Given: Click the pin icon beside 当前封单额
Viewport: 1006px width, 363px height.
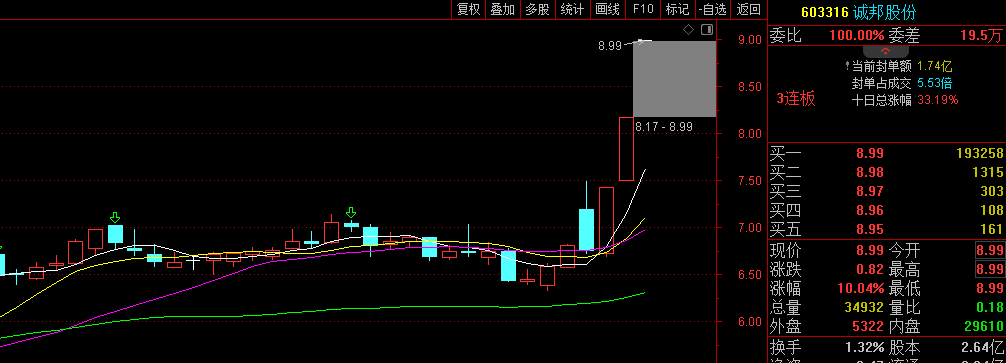Looking at the screenshot, I should point(848,66).
